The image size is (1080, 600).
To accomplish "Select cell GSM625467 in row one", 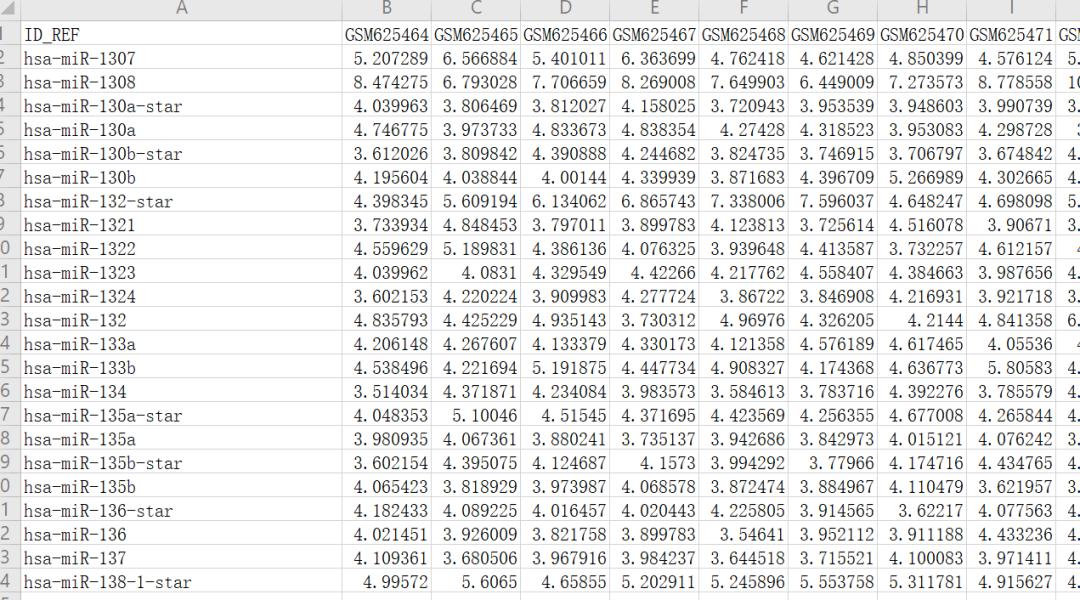I will point(654,34).
